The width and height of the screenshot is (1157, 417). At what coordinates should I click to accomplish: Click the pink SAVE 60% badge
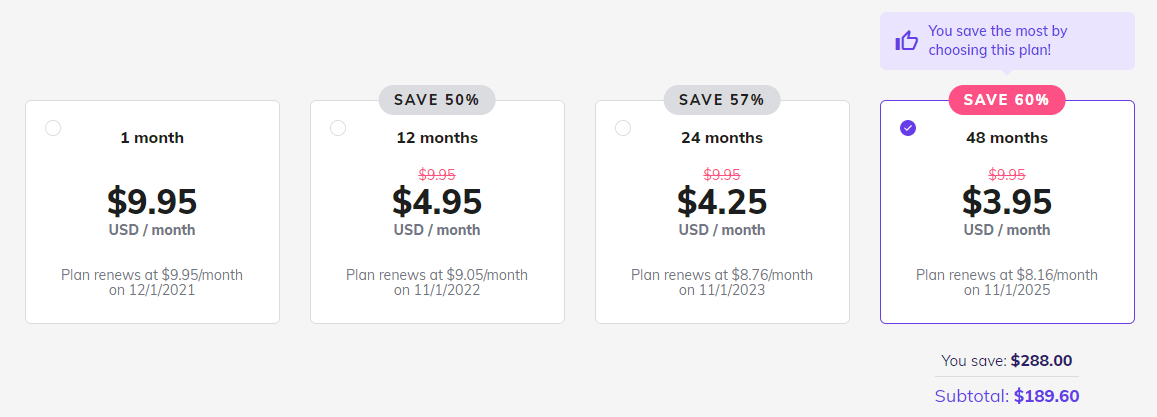1007,100
